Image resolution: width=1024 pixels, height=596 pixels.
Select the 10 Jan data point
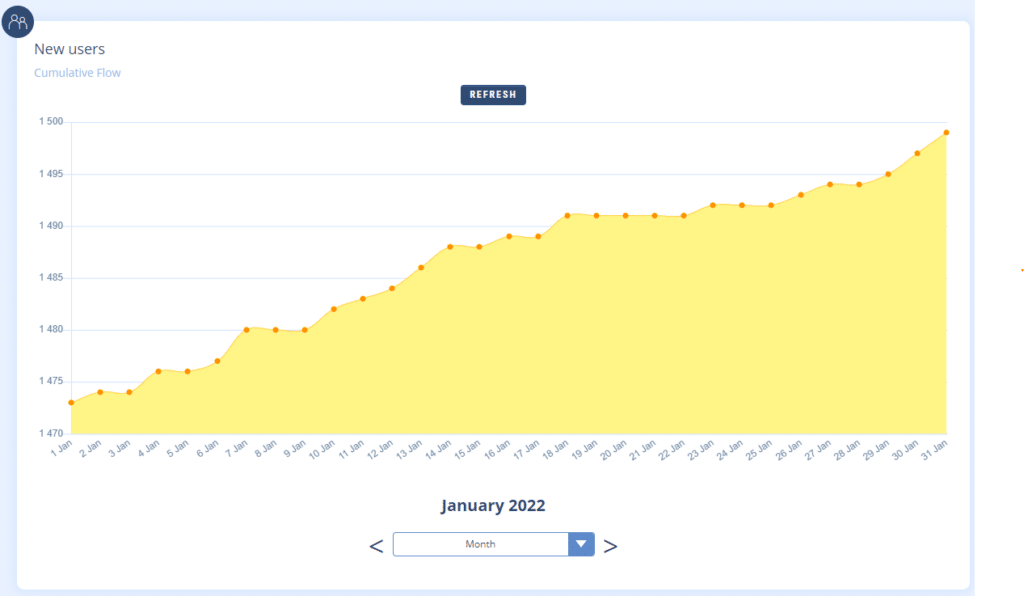[x=334, y=309]
